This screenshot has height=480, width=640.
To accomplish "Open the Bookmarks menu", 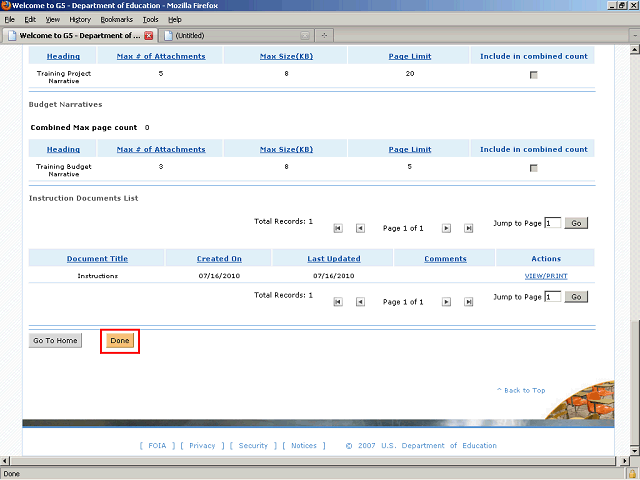I will coord(116,19).
